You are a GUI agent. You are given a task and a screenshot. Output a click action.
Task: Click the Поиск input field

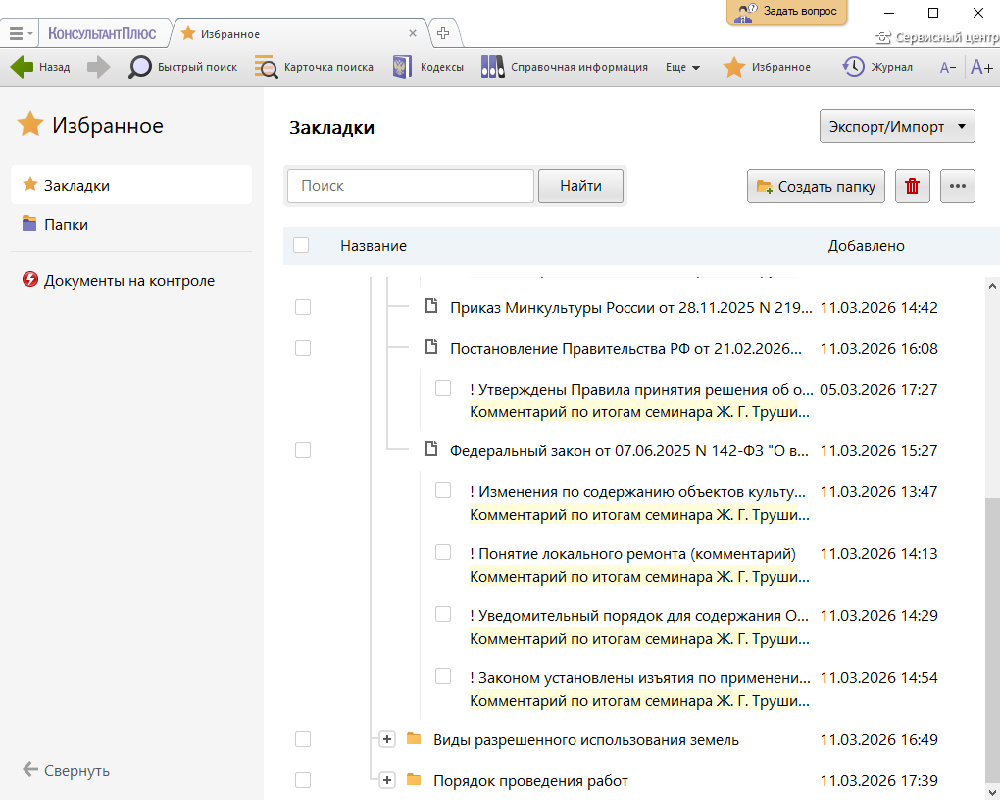point(410,186)
